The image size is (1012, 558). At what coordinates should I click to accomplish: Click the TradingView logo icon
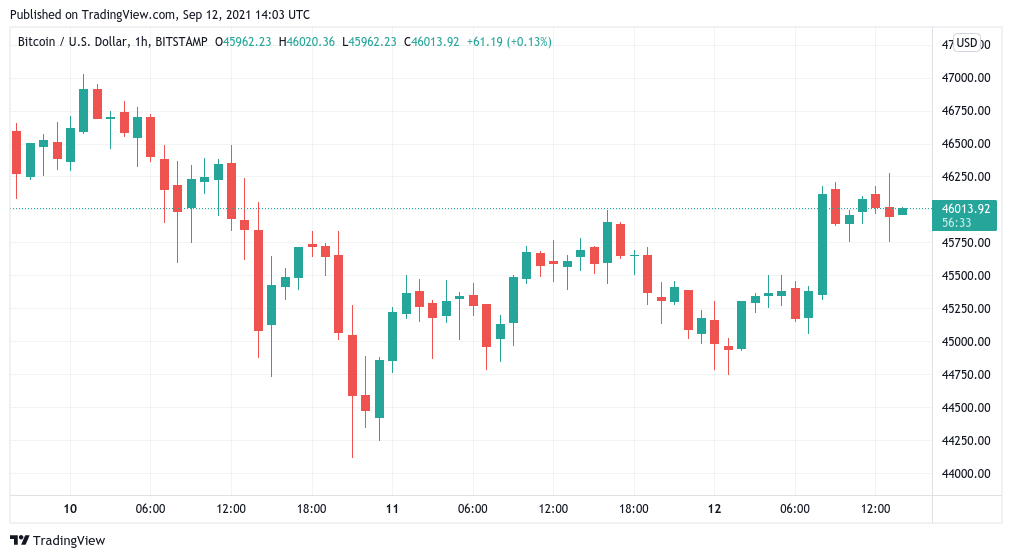tap(19, 541)
